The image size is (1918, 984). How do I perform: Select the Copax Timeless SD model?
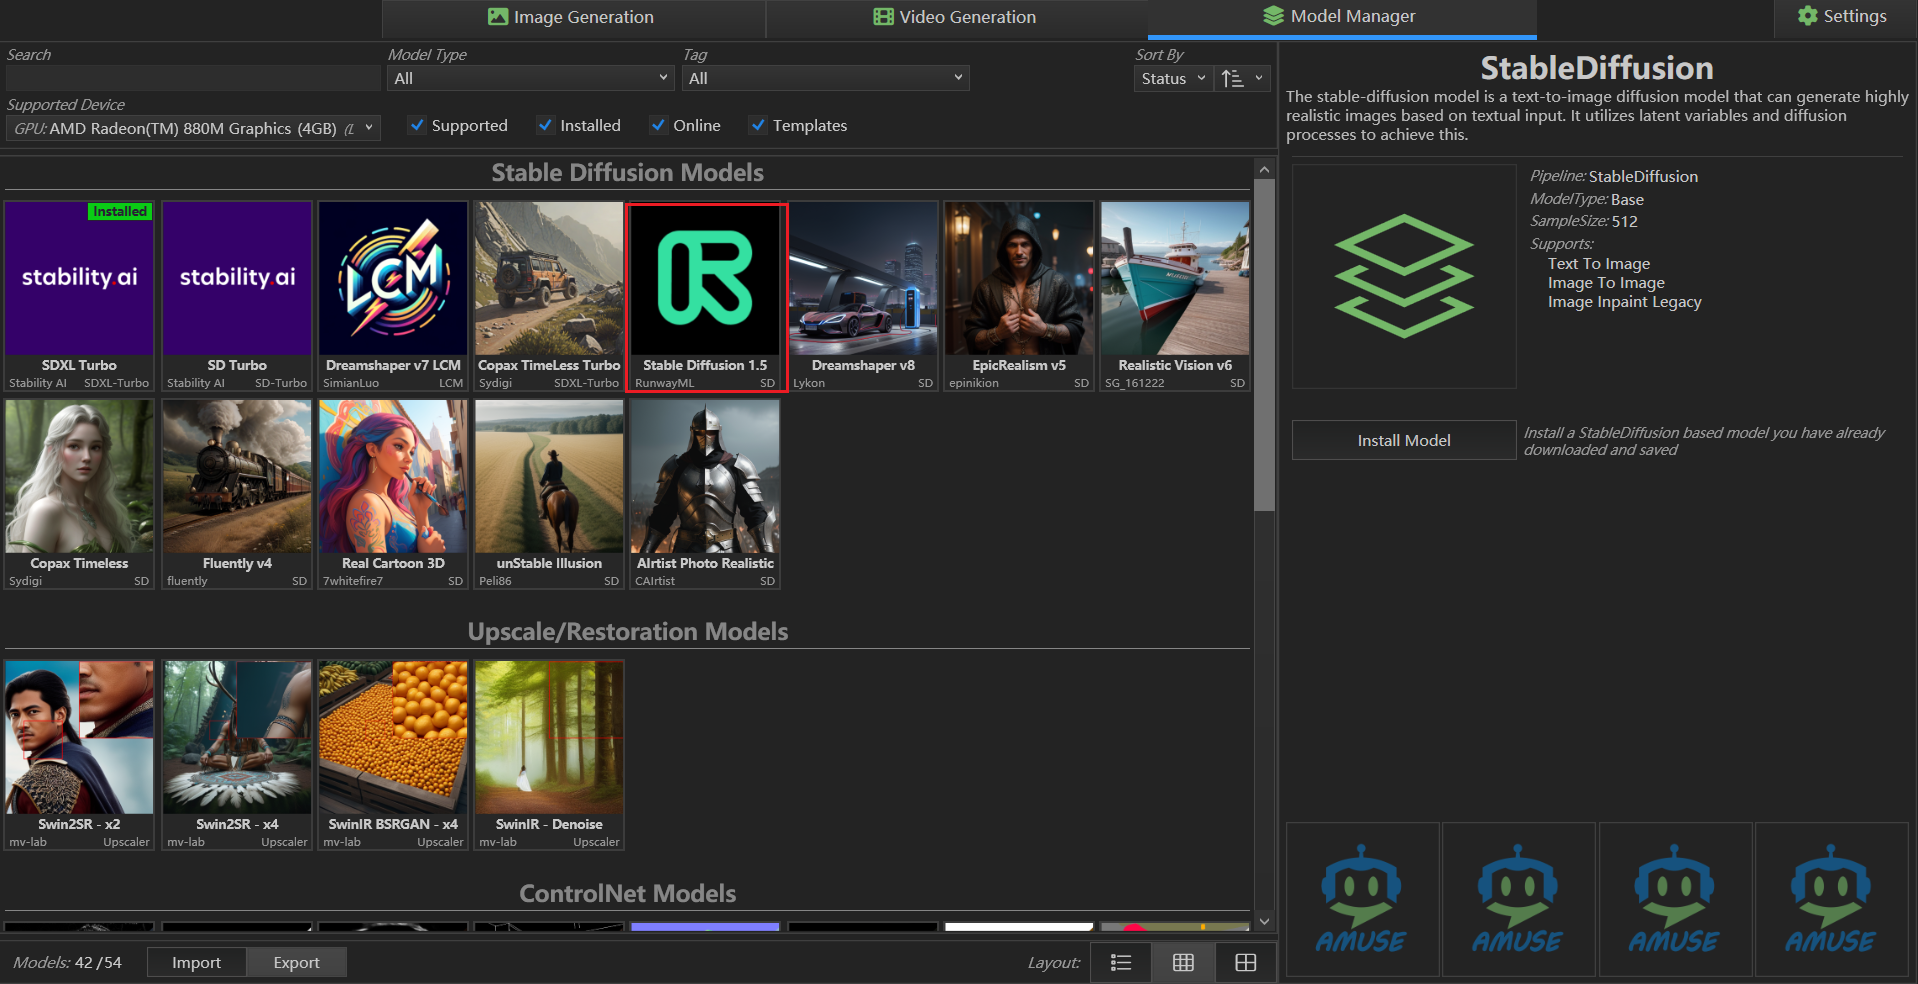(x=79, y=494)
